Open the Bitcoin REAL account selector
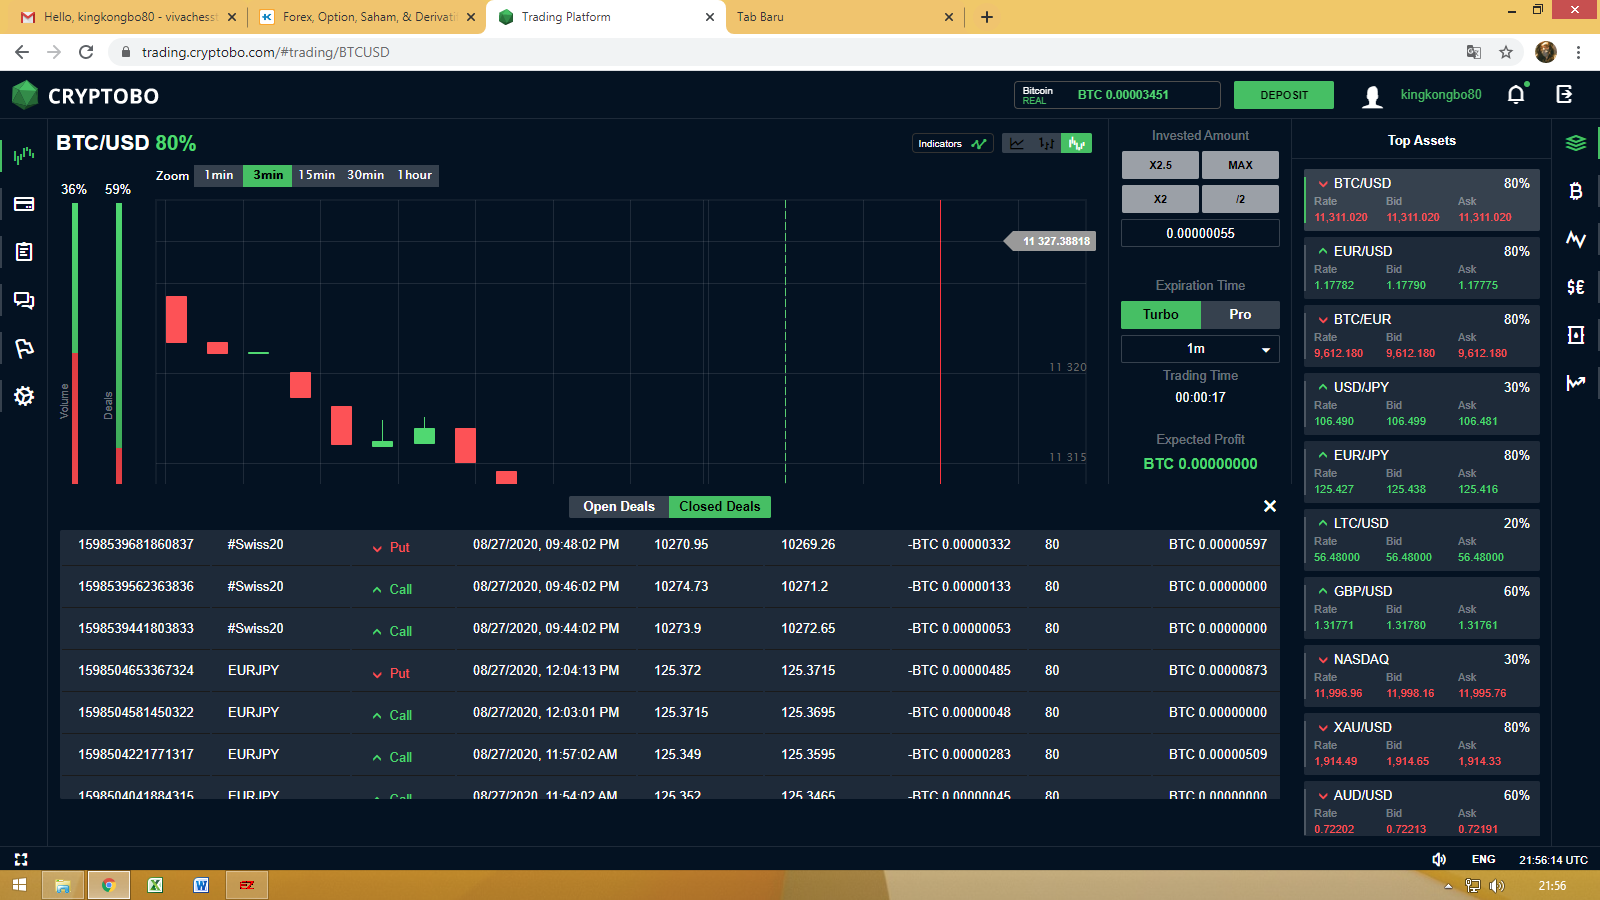The image size is (1600, 900). [x=1117, y=95]
